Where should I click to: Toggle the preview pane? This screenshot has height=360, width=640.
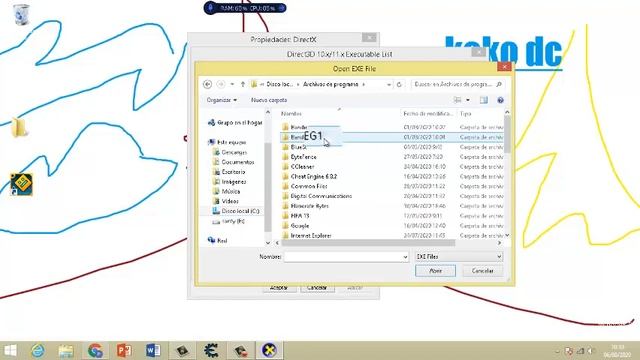pos(484,100)
